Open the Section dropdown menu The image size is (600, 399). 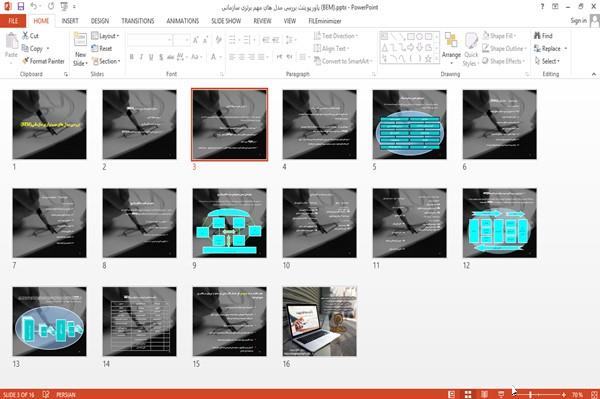tap(106, 61)
